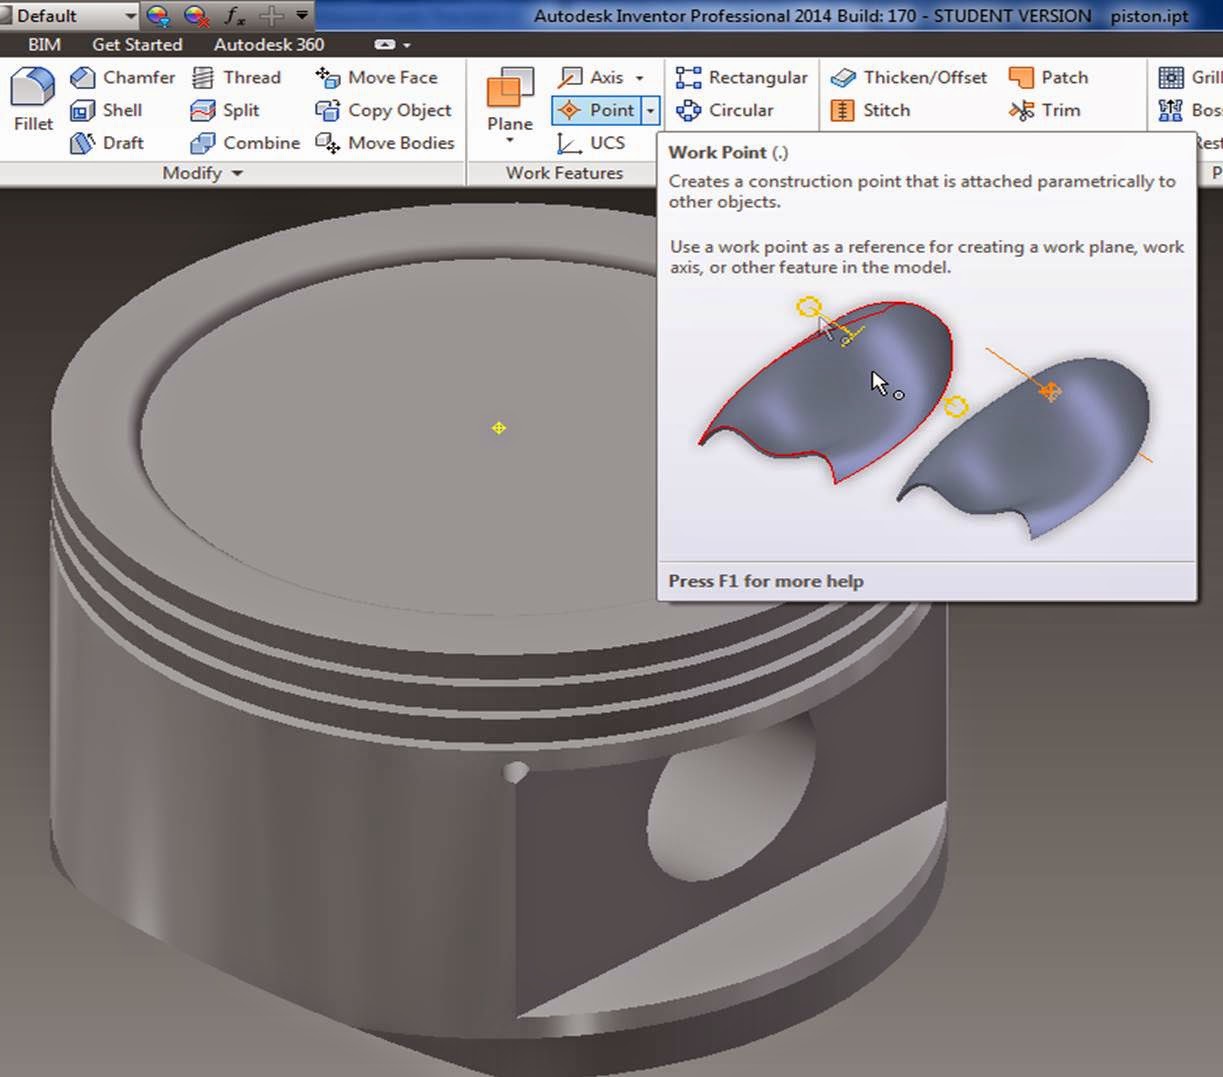This screenshot has width=1223, height=1077.
Task: Activate the Chamfer tool
Action: tap(123, 77)
